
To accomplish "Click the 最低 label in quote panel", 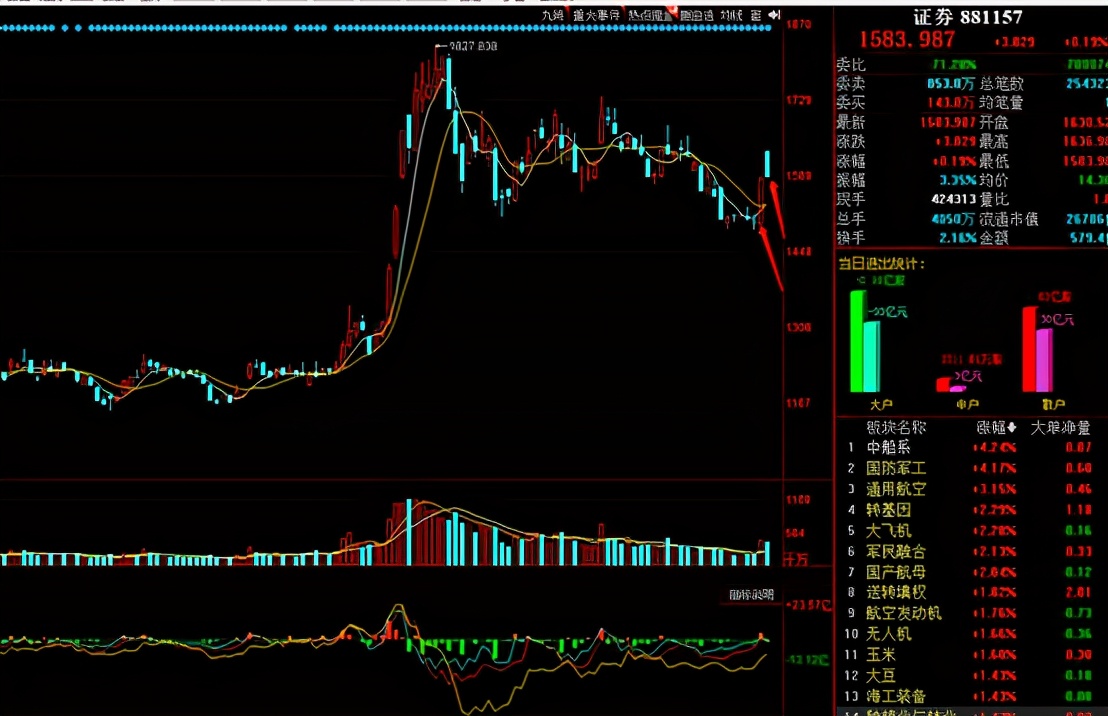I will 994,161.
